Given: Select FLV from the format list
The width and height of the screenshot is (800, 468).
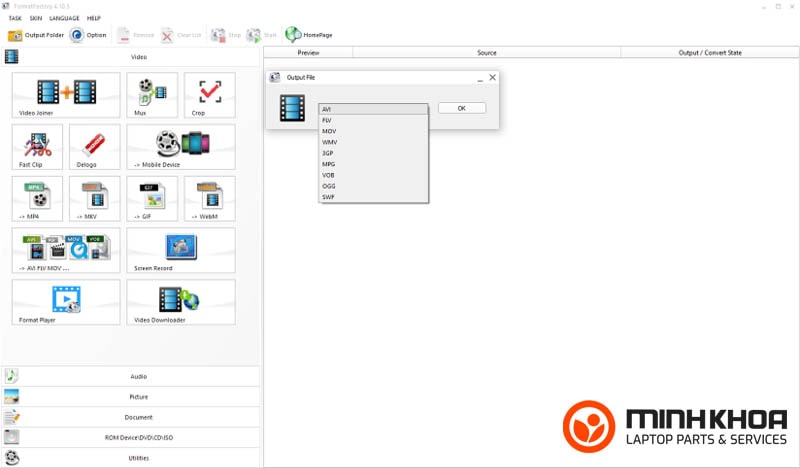Looking at the screenshot, I should [373, 120].
